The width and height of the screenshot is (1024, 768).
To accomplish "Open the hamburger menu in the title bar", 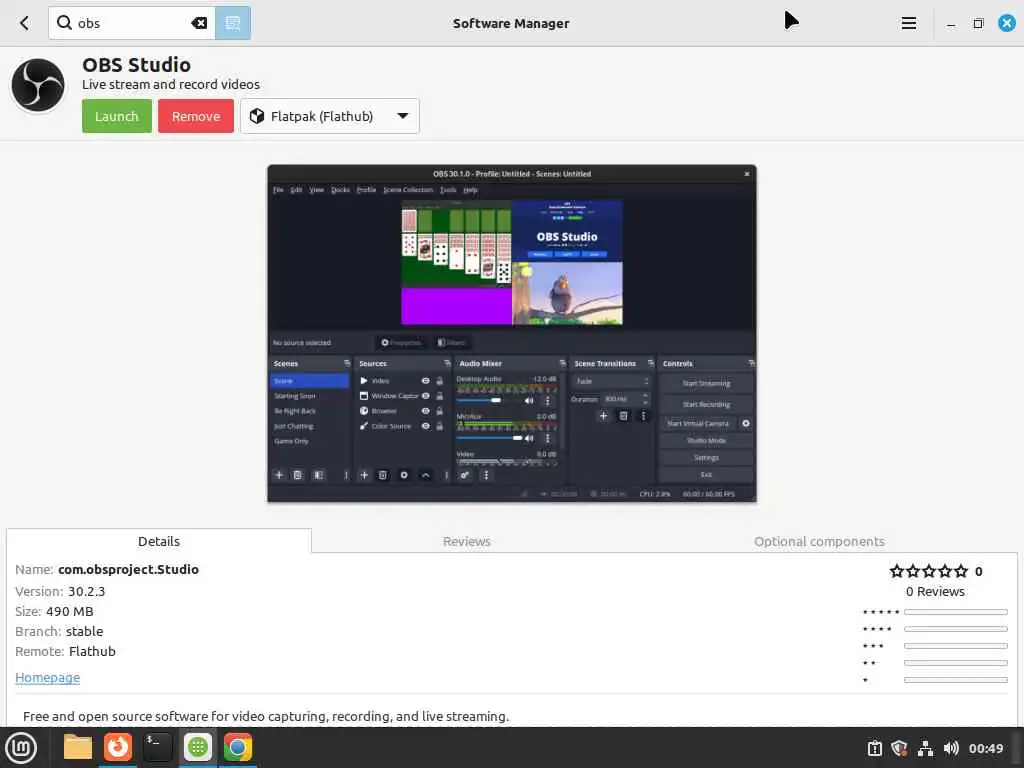I will tap(908, 24).
